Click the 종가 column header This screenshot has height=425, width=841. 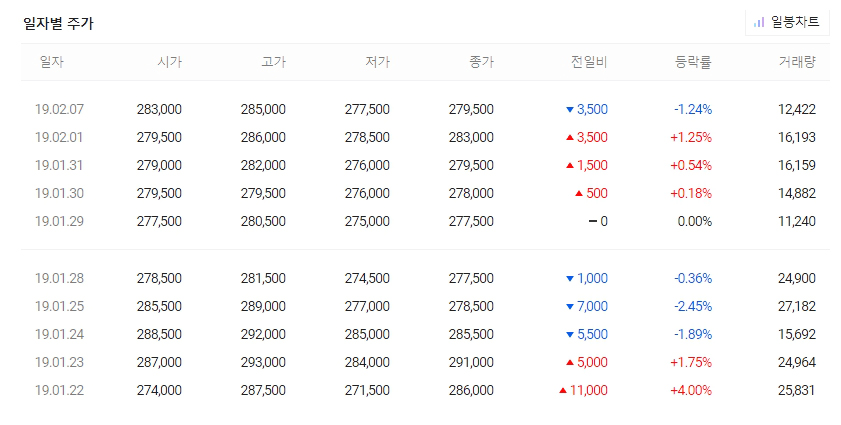click(482, 62)
